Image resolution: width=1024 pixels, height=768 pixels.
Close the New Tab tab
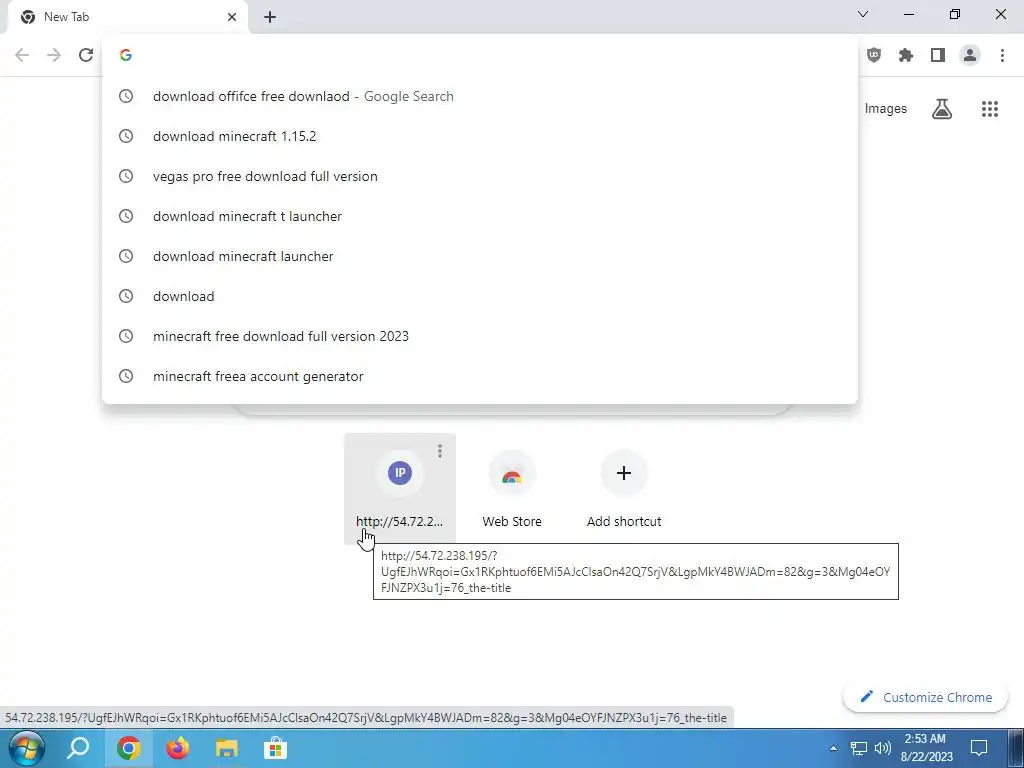click(x=232, y=17)
